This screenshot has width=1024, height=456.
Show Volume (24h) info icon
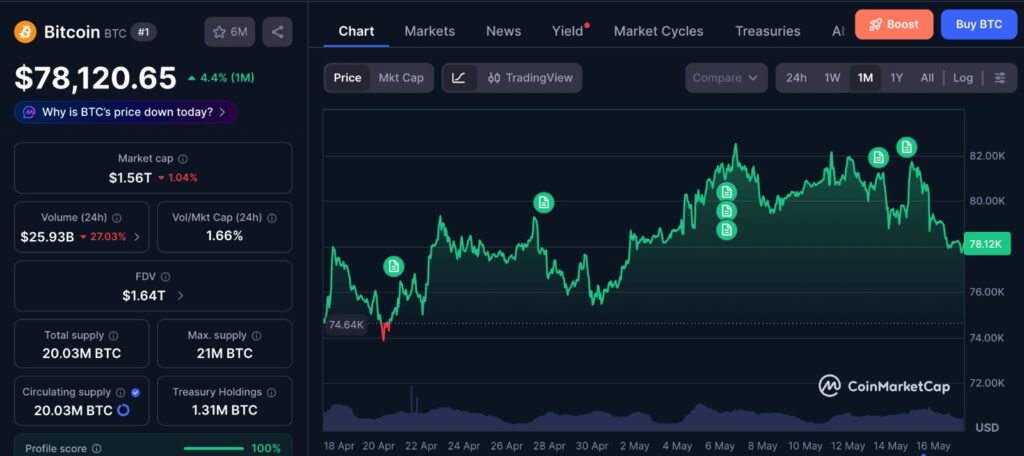coord(116,218)
